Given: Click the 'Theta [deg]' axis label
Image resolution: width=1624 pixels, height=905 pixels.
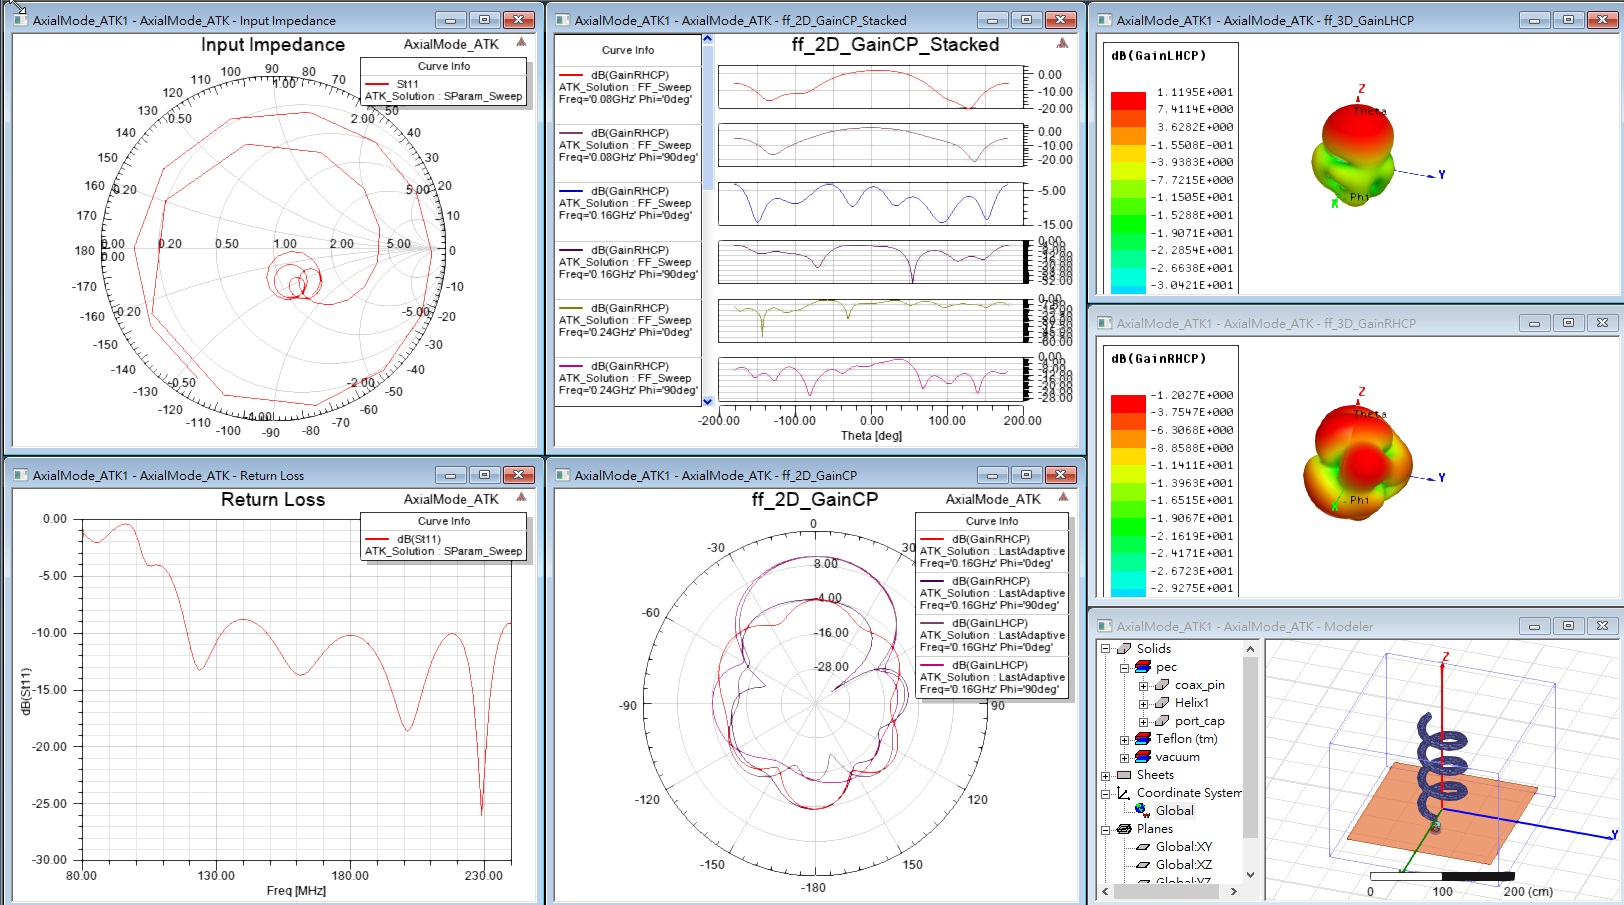Looking at the screenshot, I should [x=871, y=436].
